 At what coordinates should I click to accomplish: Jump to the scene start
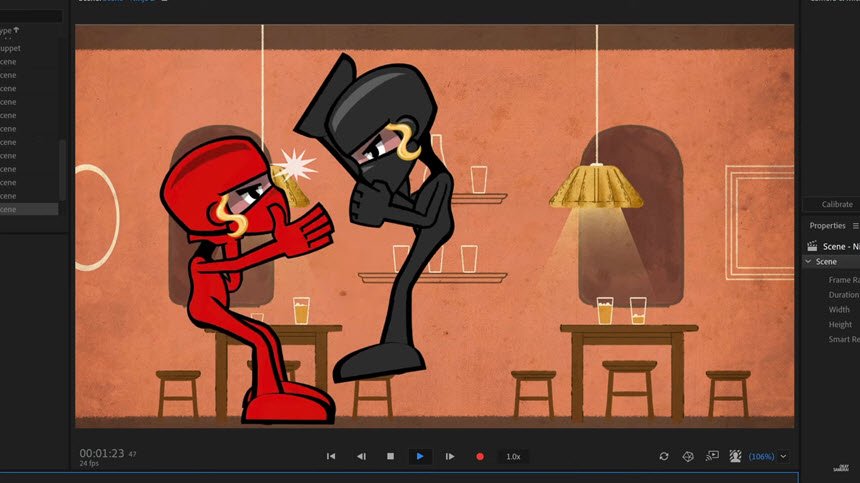[x=331, y=456]
